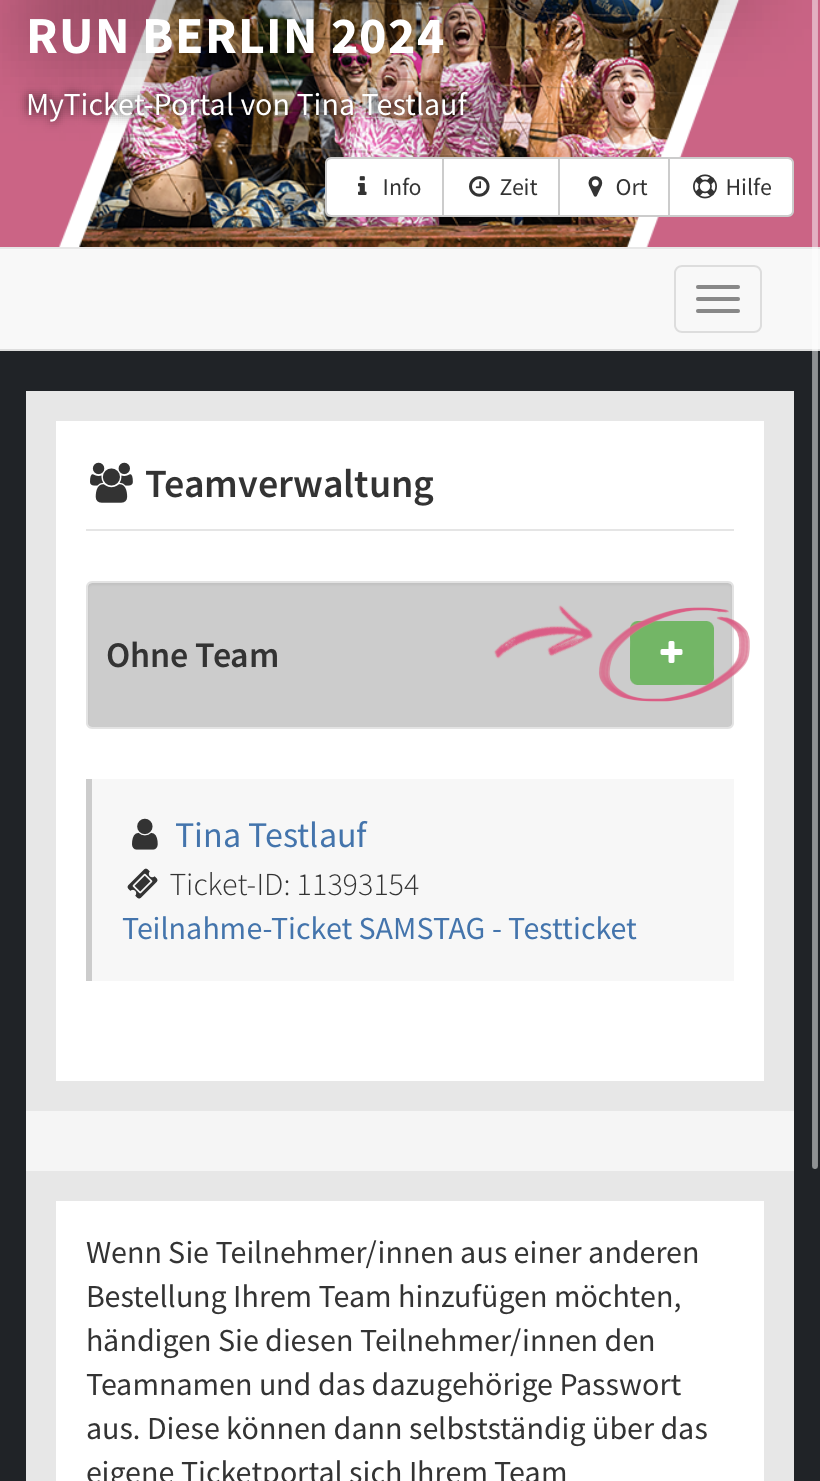
Task: Toggle the hamburger navigation menu
Action: (717, 297)
